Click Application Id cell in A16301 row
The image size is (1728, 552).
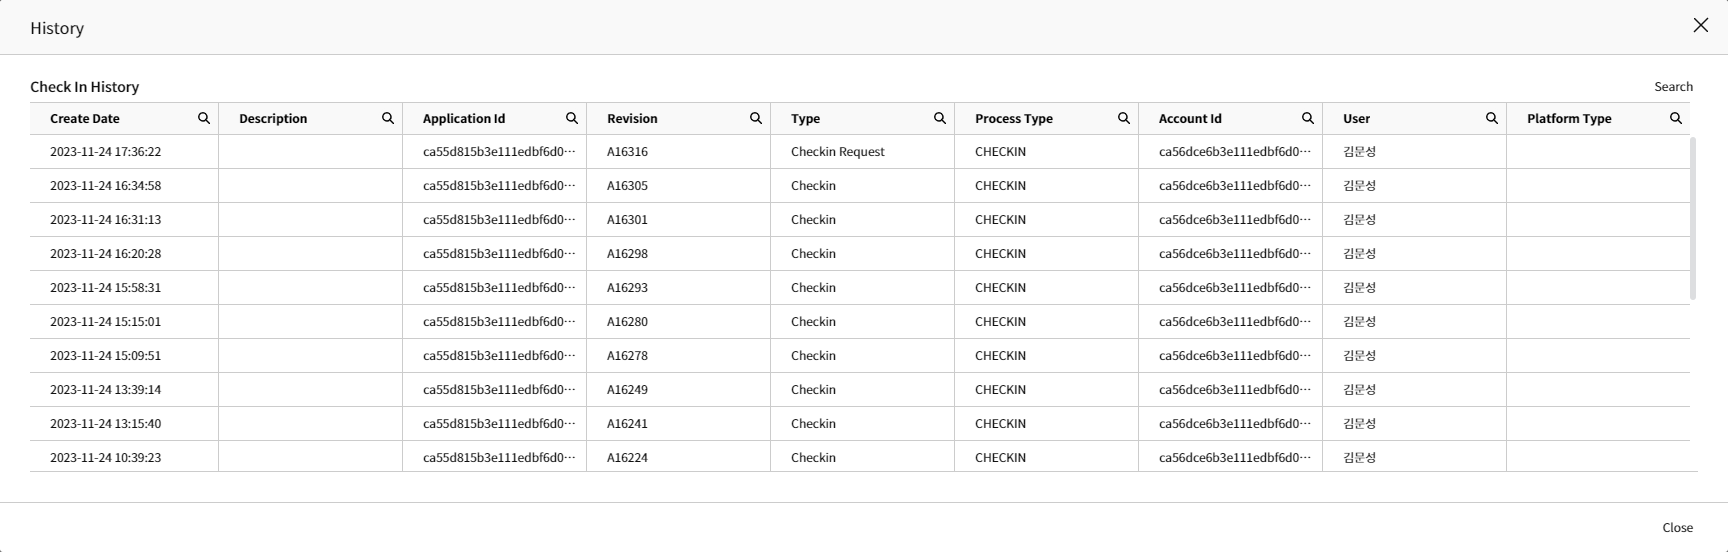(494, 220)
